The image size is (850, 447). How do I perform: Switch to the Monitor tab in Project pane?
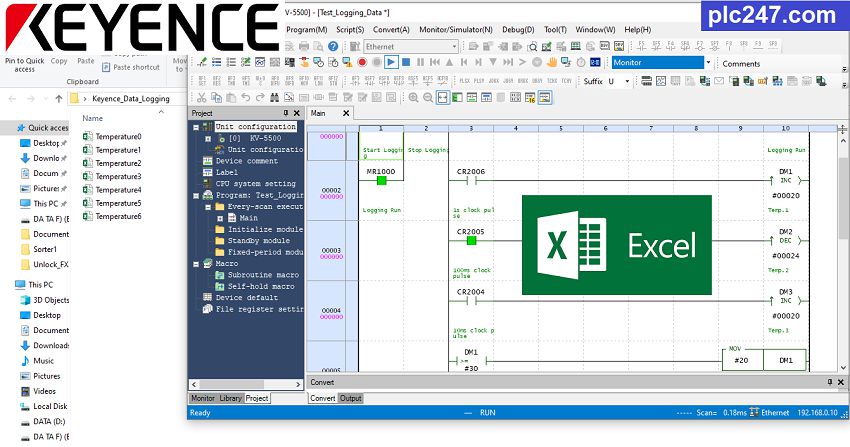click(203, 398)
